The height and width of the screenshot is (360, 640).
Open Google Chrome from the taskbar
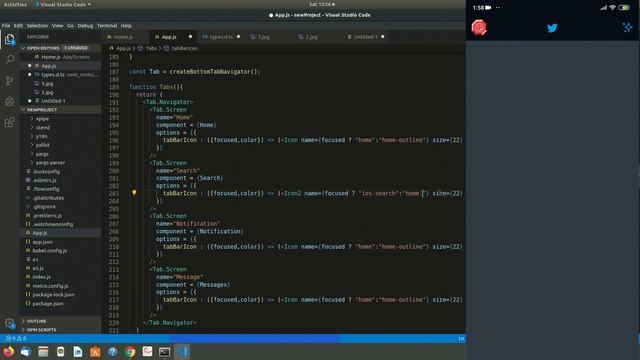130,351
